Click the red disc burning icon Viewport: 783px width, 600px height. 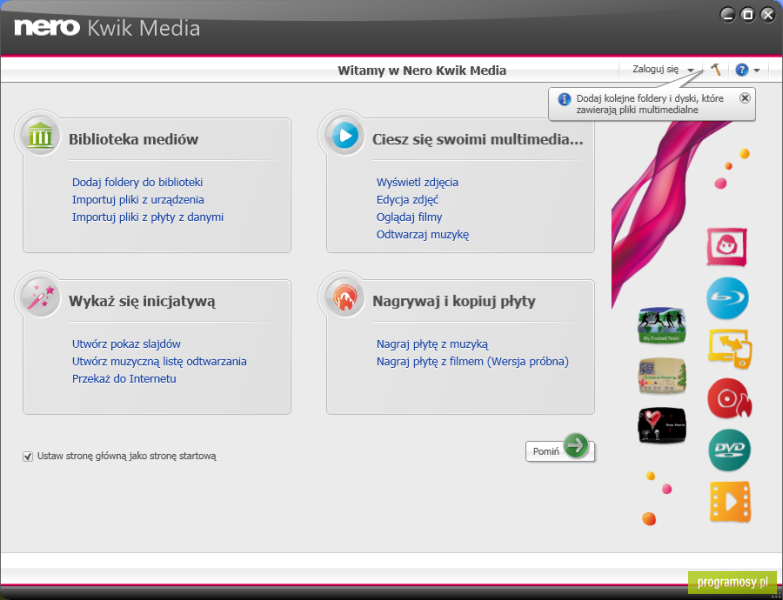click(x=729, y=399)
